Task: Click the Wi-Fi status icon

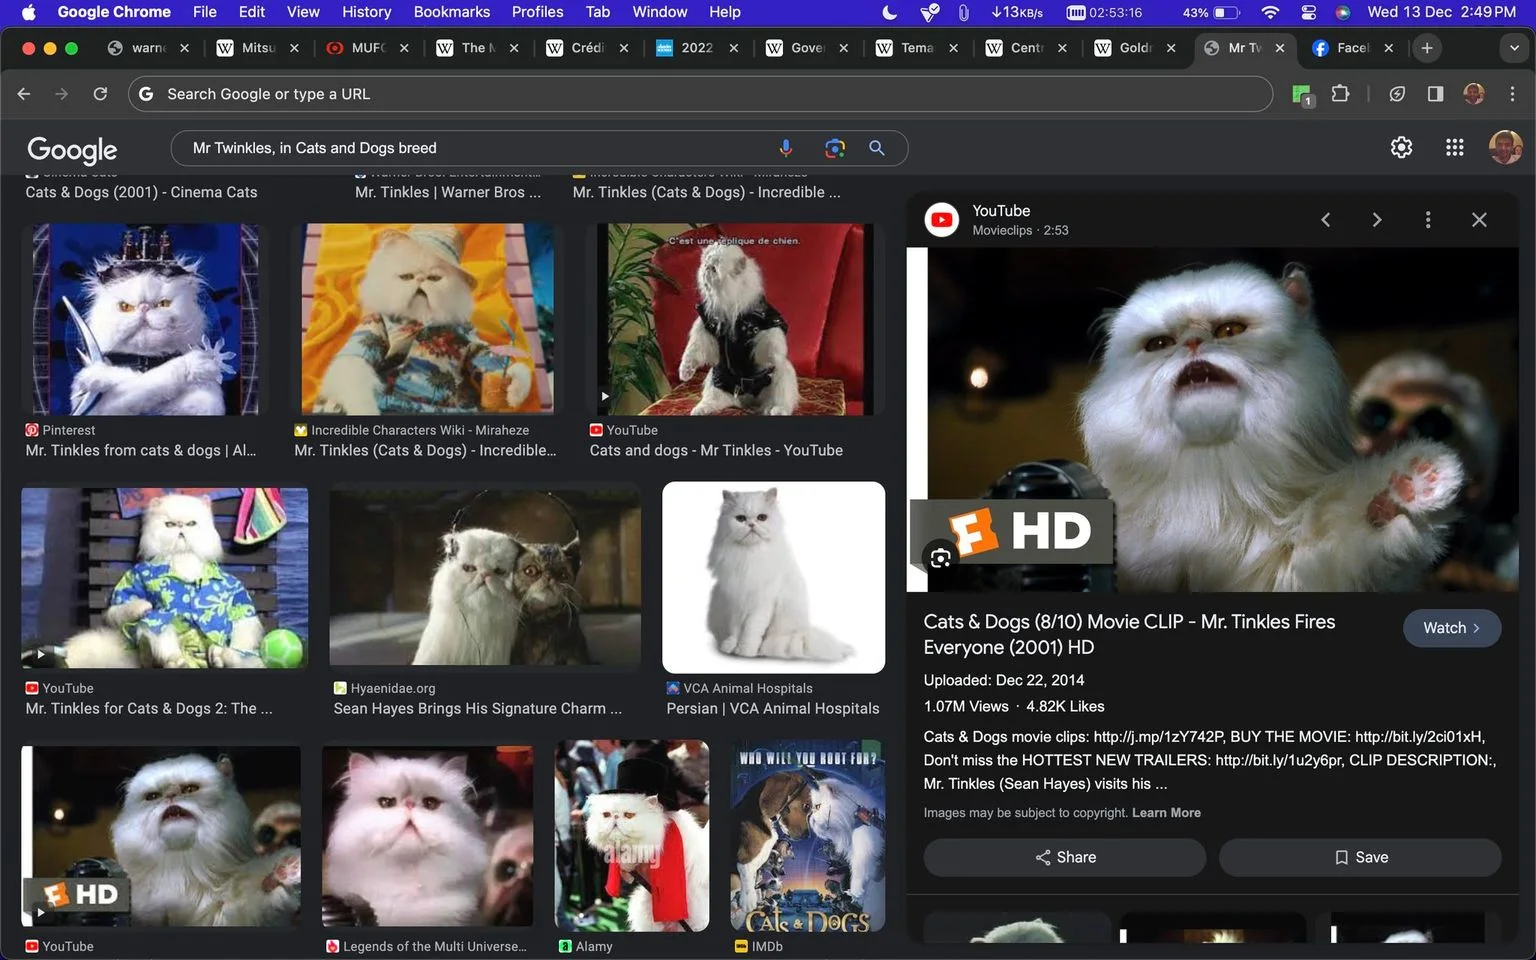Action: point(1270,12)
